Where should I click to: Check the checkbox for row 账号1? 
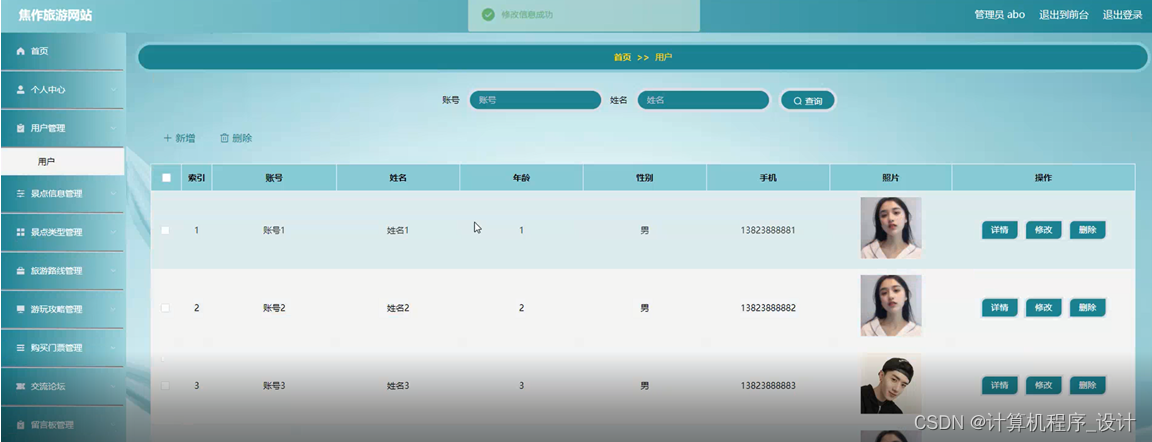[x=165, y=230]
